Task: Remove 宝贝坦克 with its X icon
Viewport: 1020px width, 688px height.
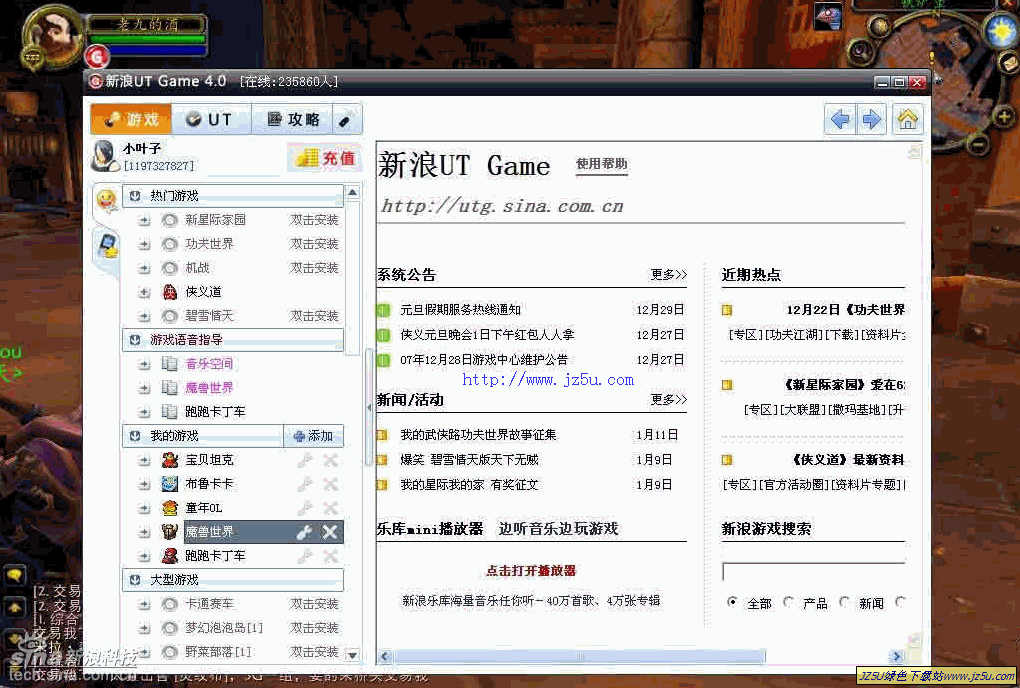Action: [330, 460]
